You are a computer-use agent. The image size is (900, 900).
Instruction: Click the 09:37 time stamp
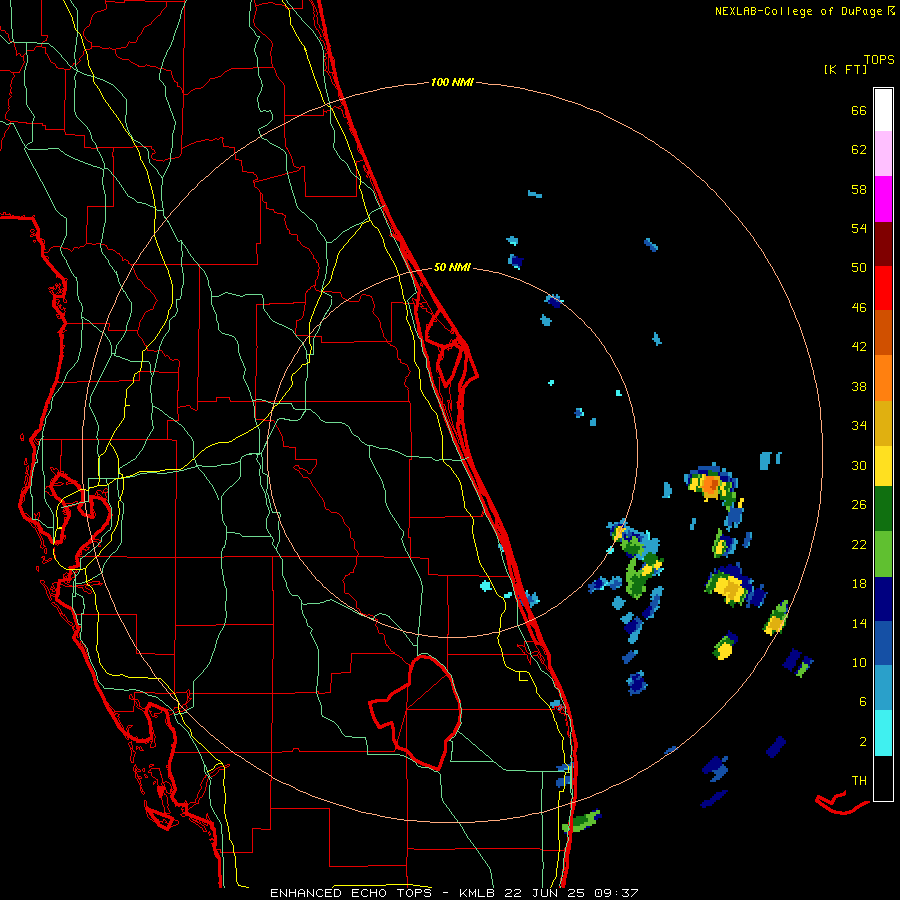coord(616,893)
